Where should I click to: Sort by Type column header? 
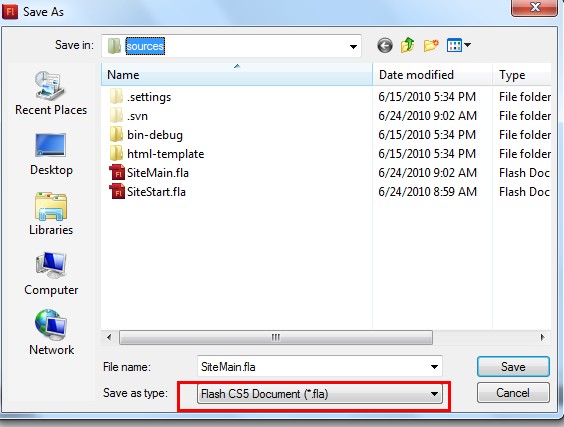tap(522, 75)
